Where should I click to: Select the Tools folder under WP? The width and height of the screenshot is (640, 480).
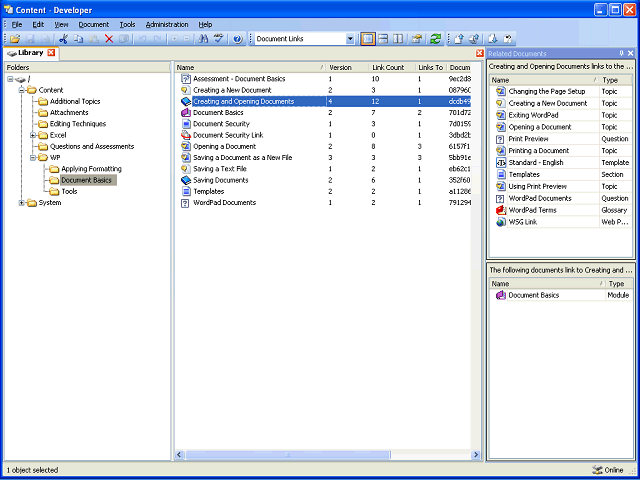tap(69, 191)
